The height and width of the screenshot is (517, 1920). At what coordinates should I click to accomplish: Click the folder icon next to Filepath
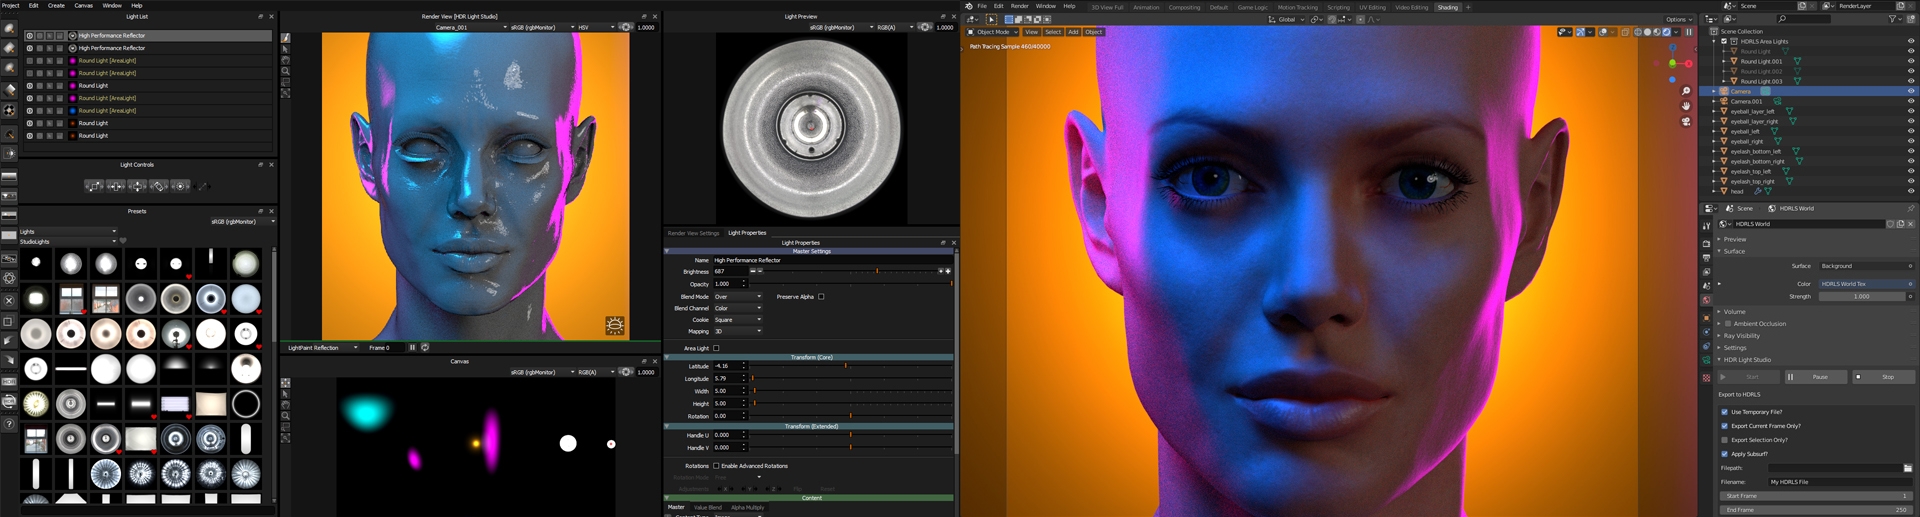point(1908,468)
